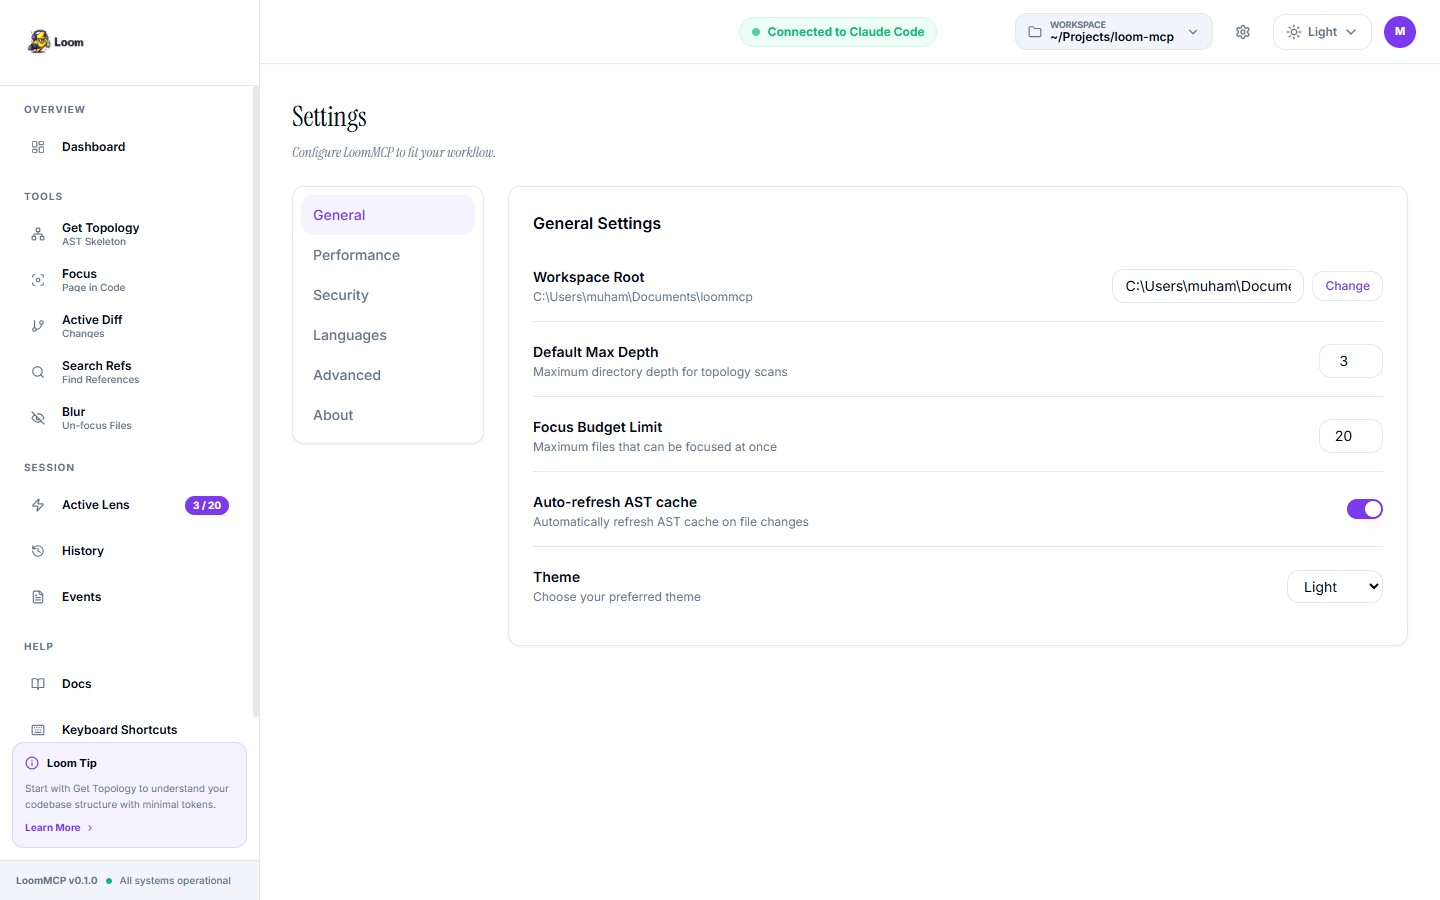The height and width of the screenshot is (900, 1440).
Task: Open the History panel icon
Action: click(38, 551)
